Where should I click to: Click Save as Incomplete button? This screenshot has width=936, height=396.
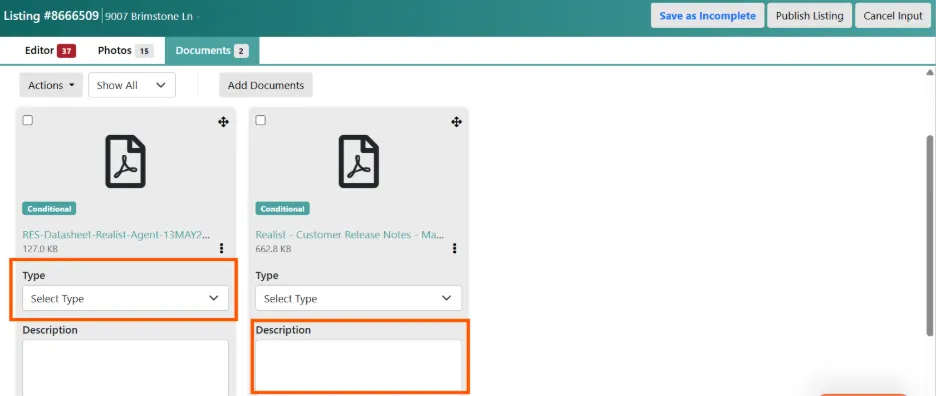click(707, 16)
